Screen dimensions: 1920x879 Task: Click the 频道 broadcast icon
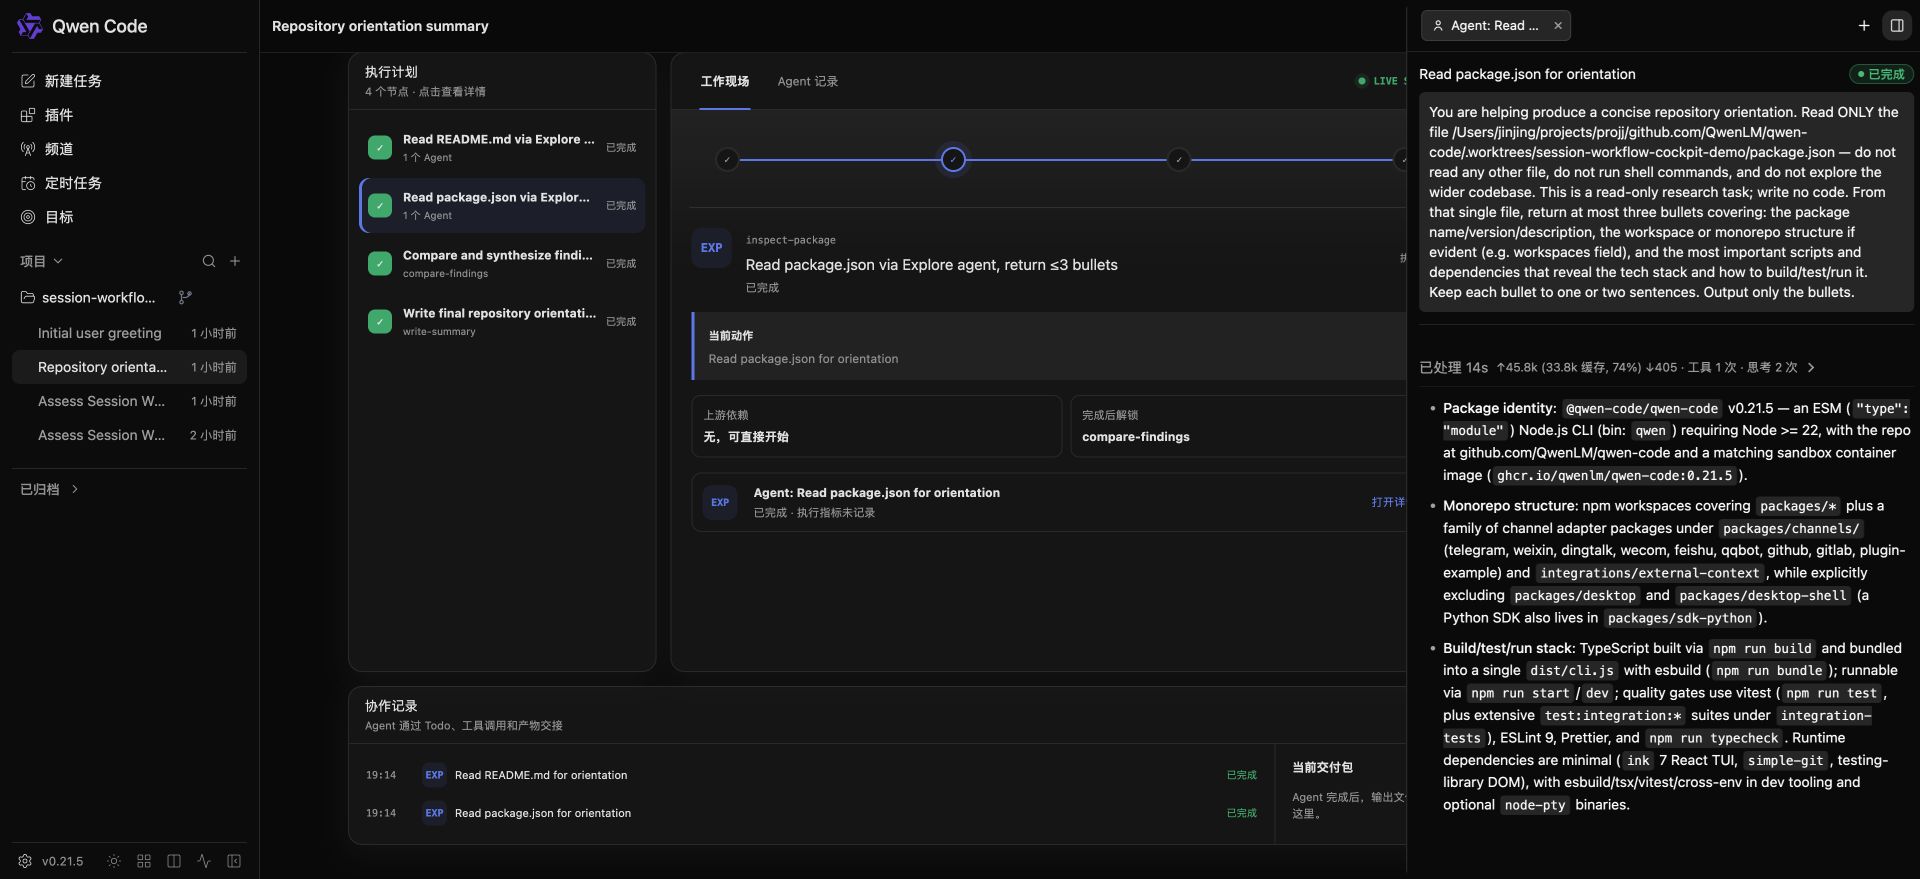[x=28, y=149]
